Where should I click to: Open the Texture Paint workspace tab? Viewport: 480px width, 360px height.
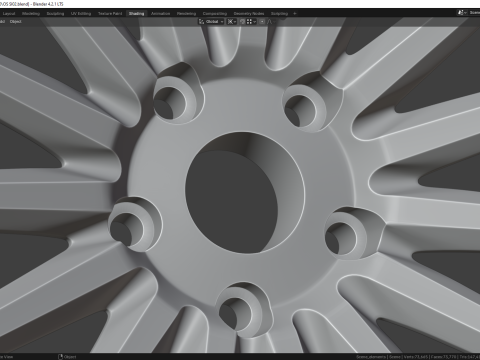[x=110, y=14]
